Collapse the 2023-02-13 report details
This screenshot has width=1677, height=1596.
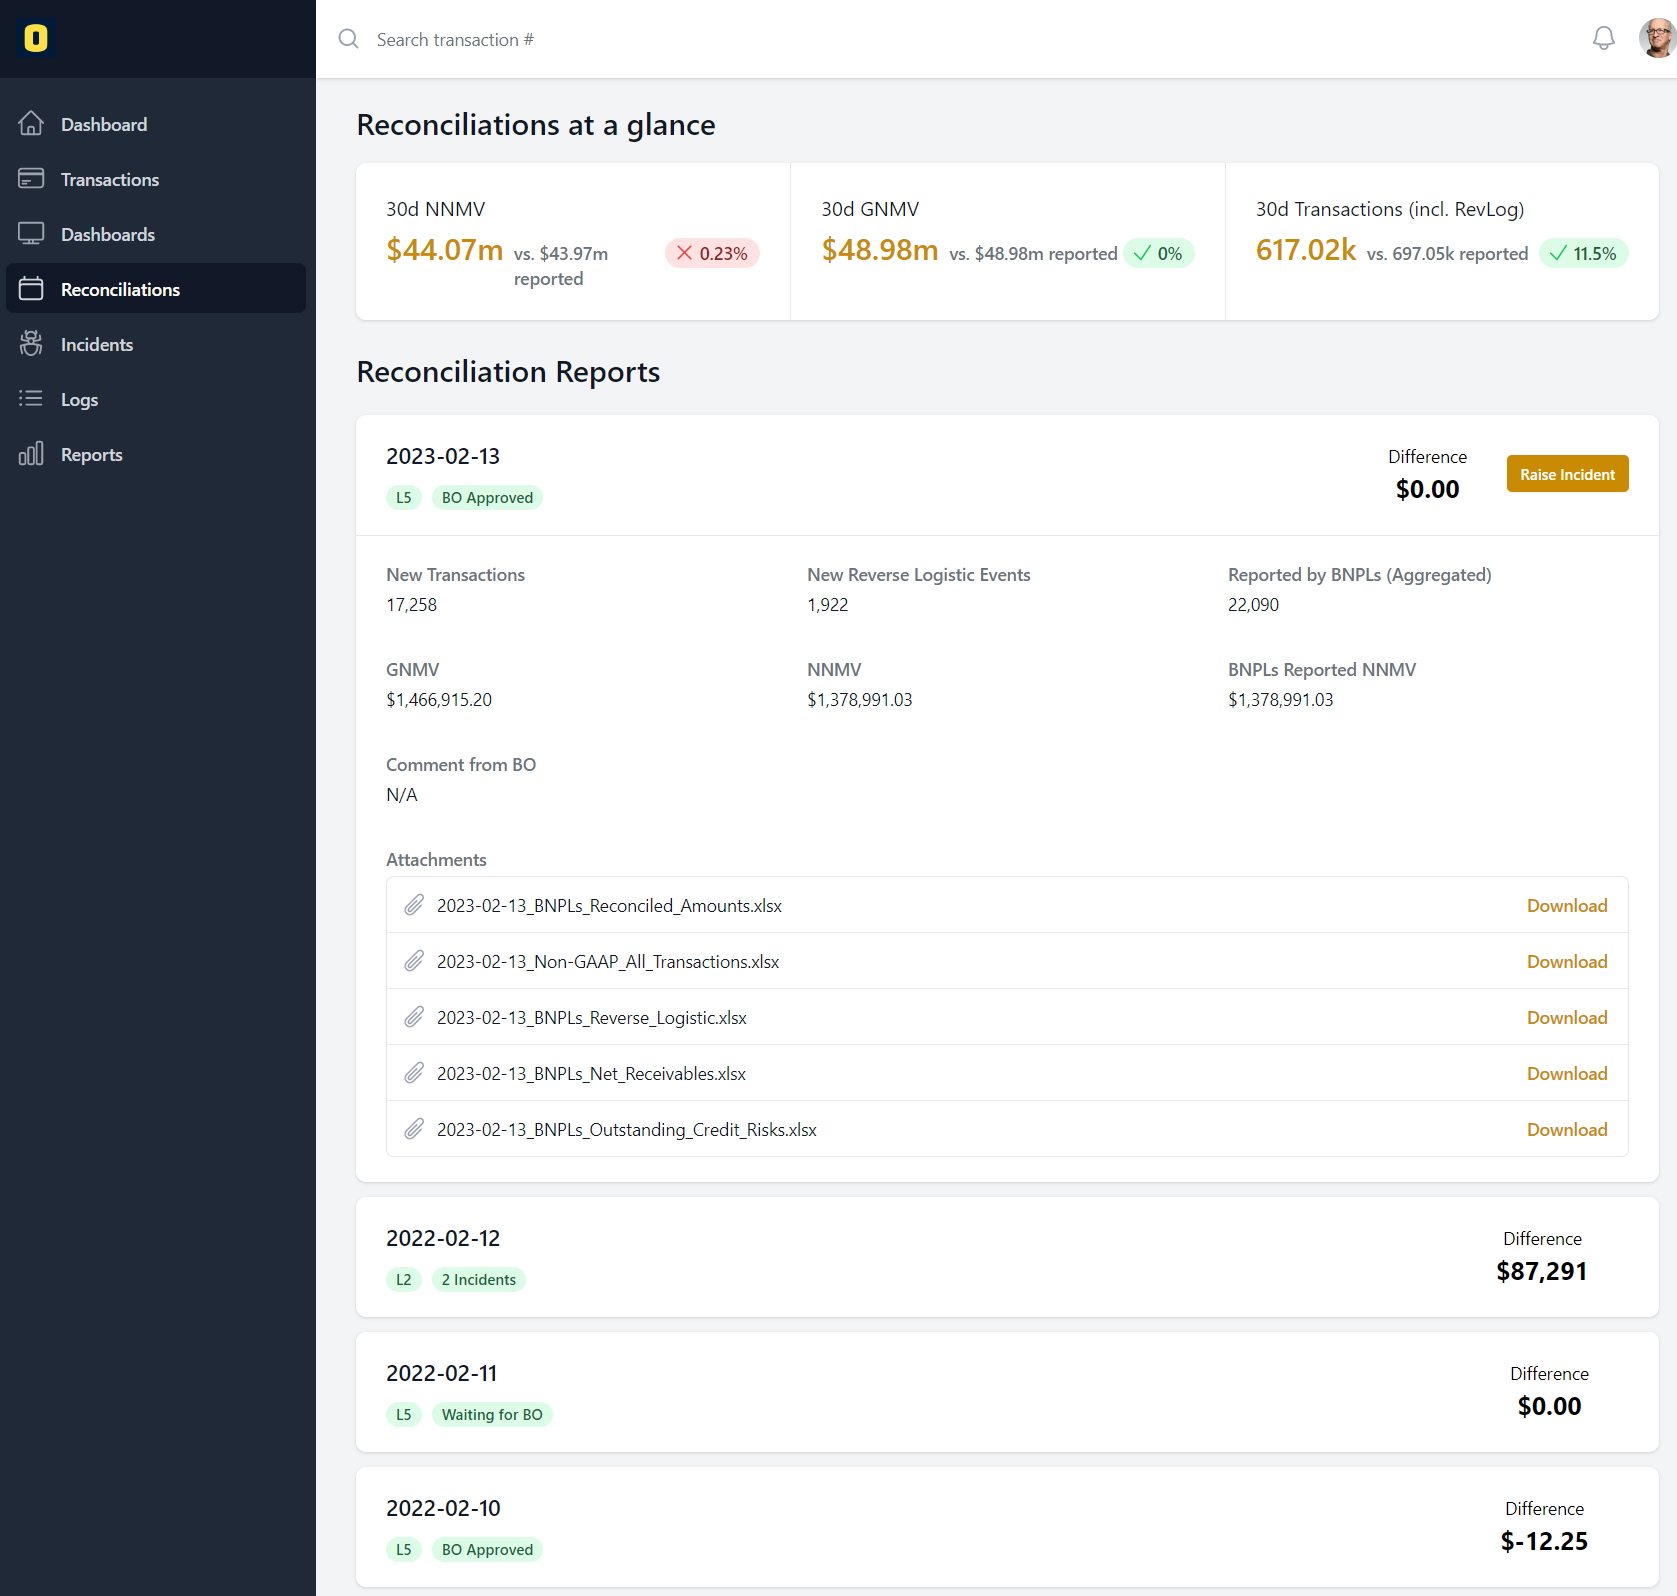click(x=443, y=456)
